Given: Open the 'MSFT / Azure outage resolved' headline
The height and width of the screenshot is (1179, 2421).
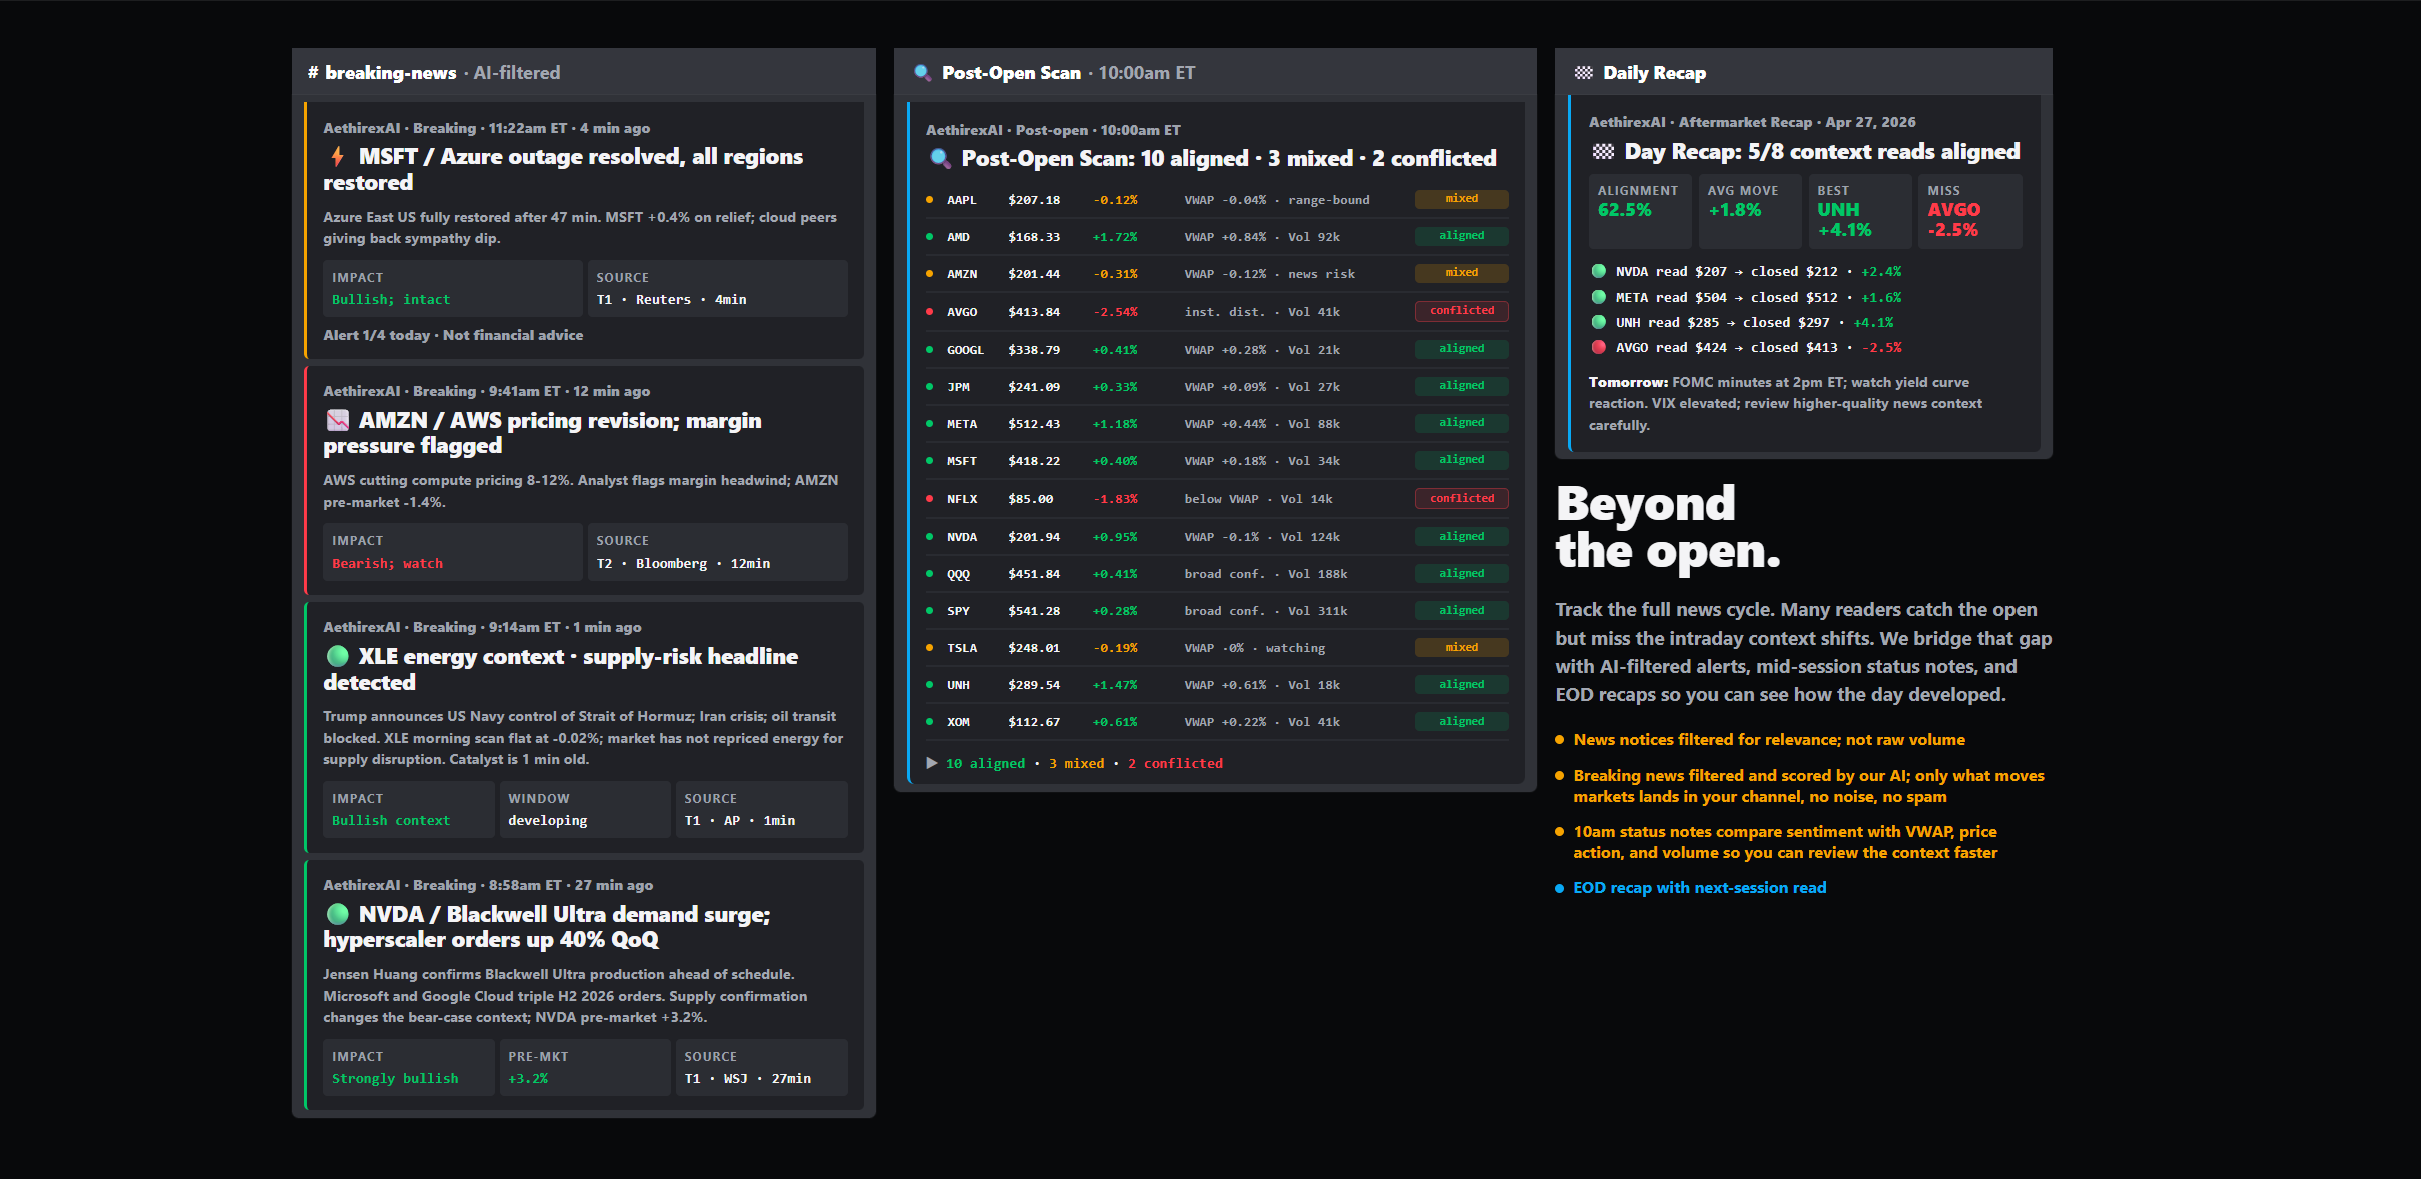Looking at the screenshot, I should pos(563,170).
